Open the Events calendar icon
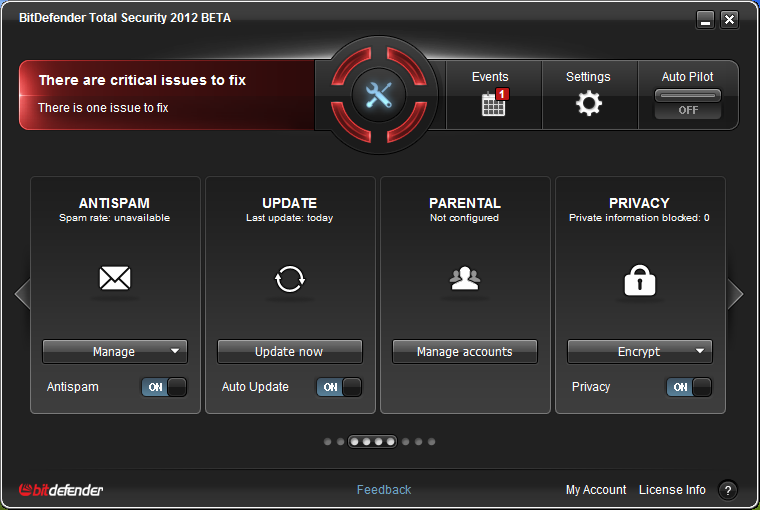This screenshot has width=760, height=510. pyautogui.click(x=493, y=104)
